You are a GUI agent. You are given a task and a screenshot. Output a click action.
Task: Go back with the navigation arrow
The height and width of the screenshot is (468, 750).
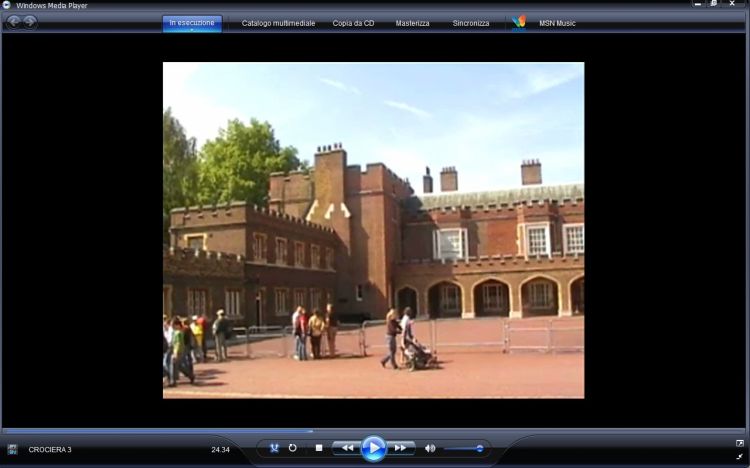click(14, 22)
